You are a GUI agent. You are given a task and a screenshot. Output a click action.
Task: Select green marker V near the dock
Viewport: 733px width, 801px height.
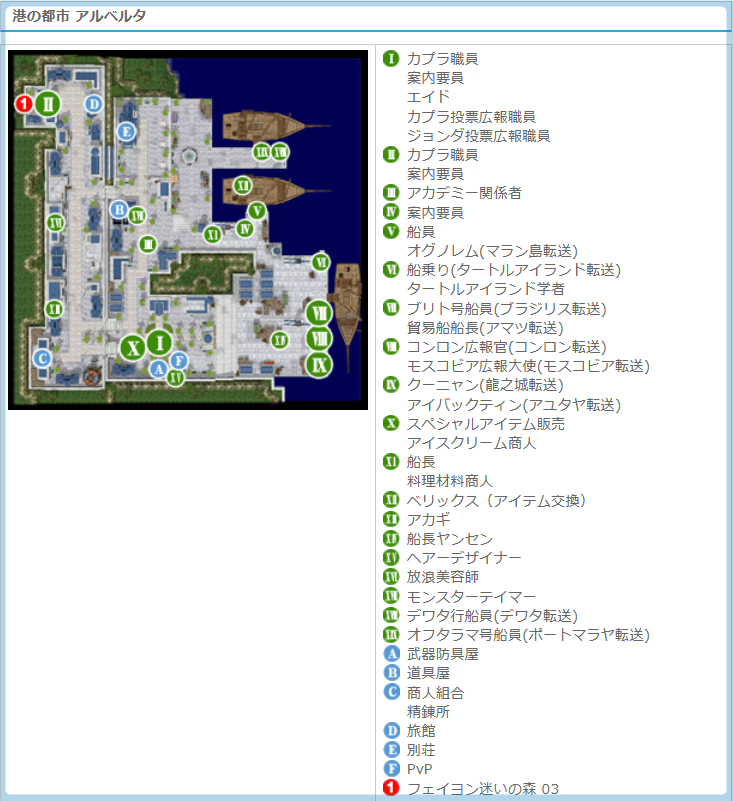pos(257,210)
